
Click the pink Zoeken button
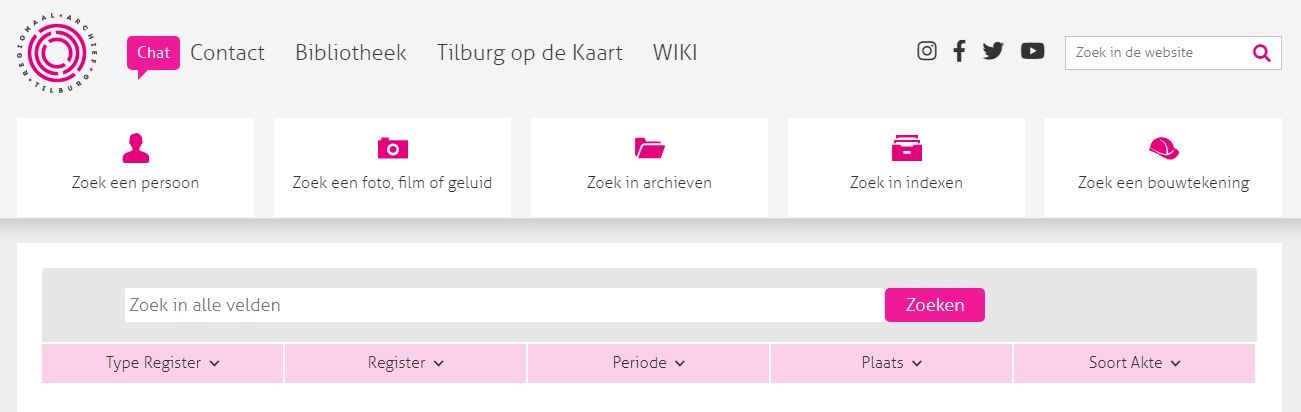[x=935, y=305]
